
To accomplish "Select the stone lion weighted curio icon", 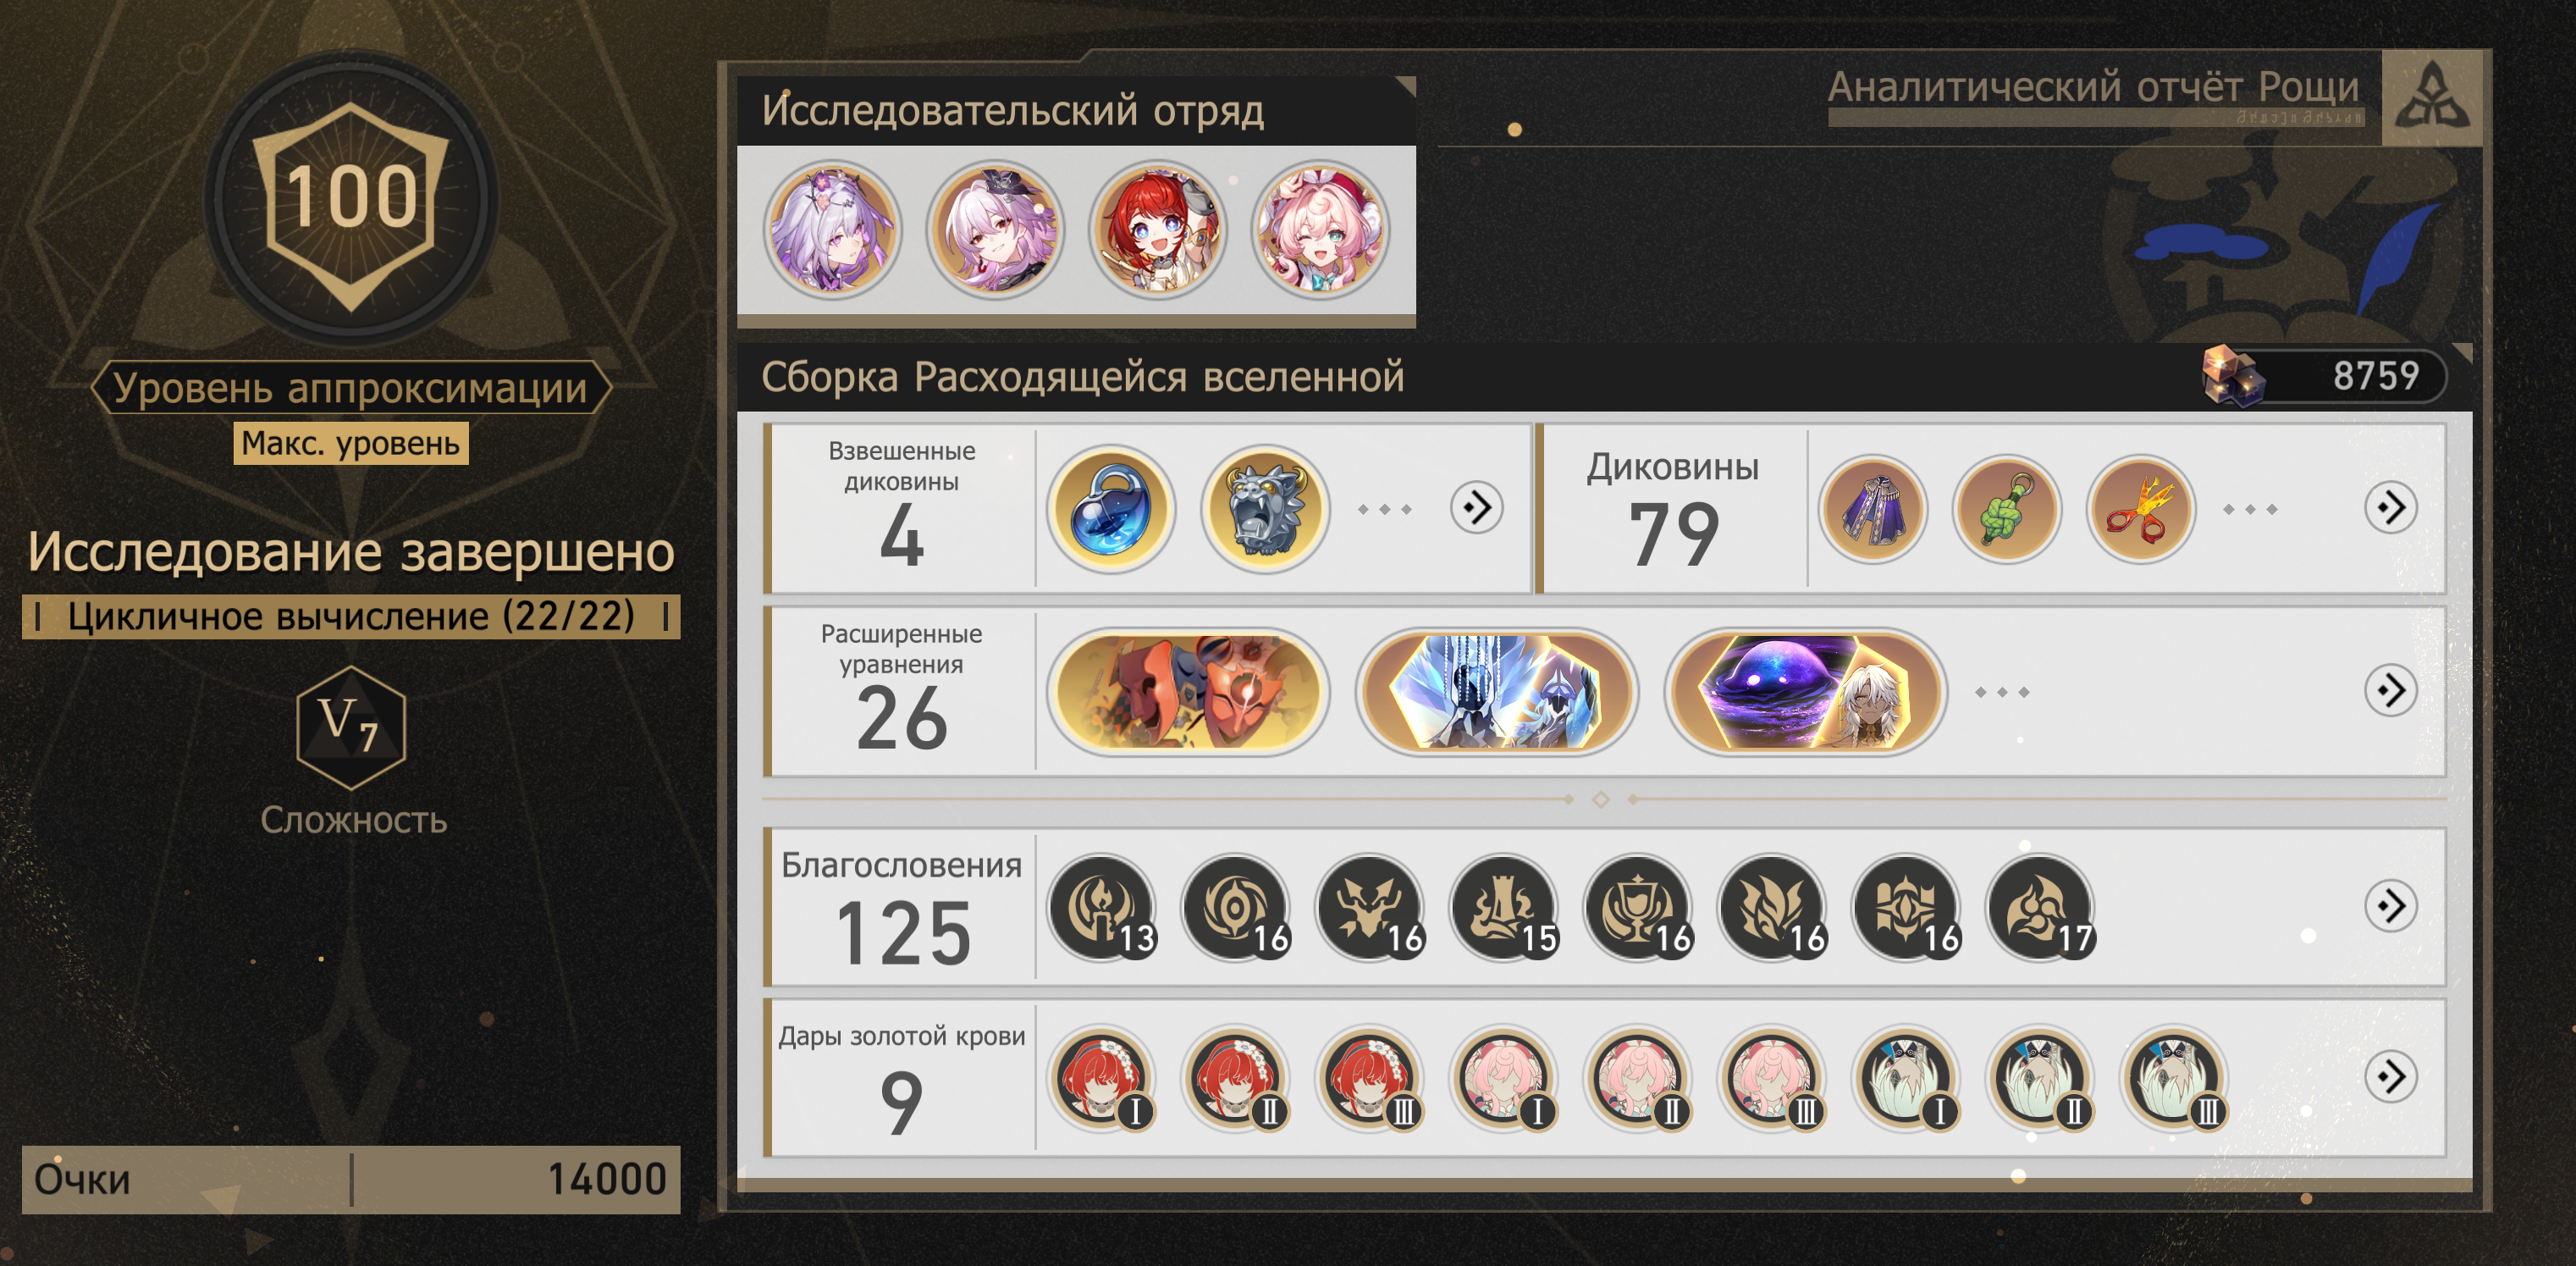I will [x=1265, y=508].
